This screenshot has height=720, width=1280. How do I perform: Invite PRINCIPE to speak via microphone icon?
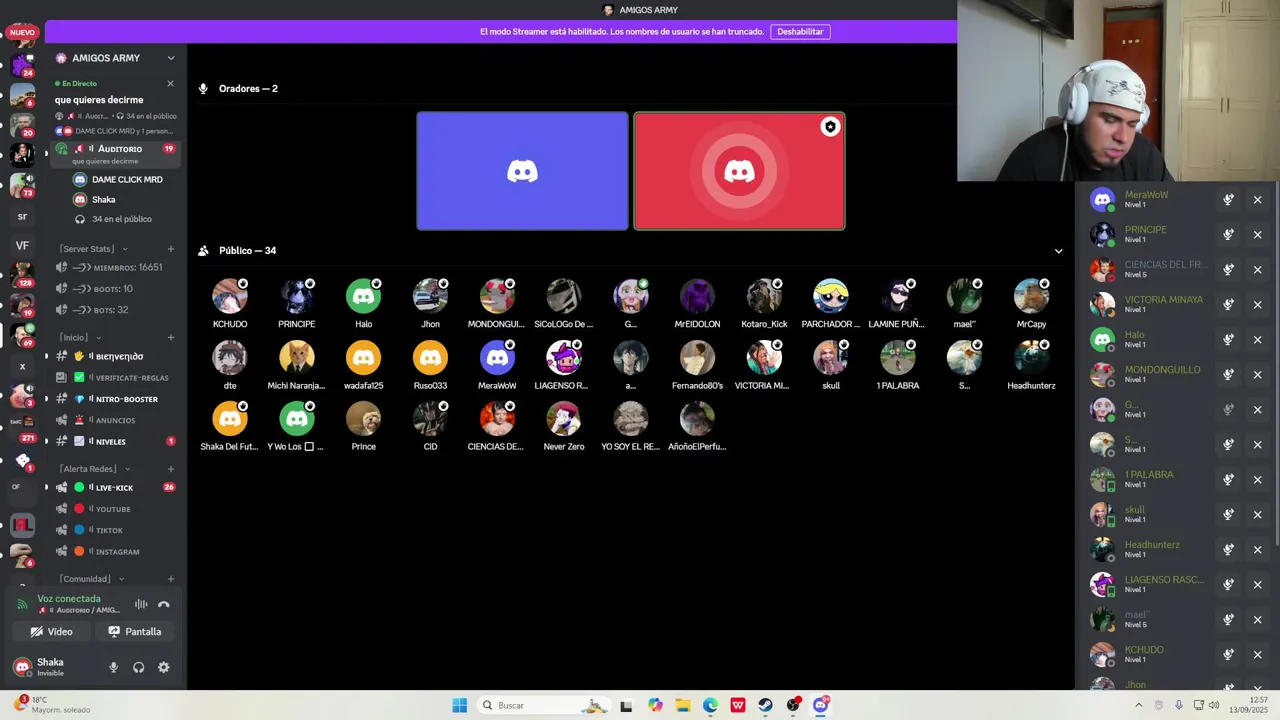pos(1228,235)
